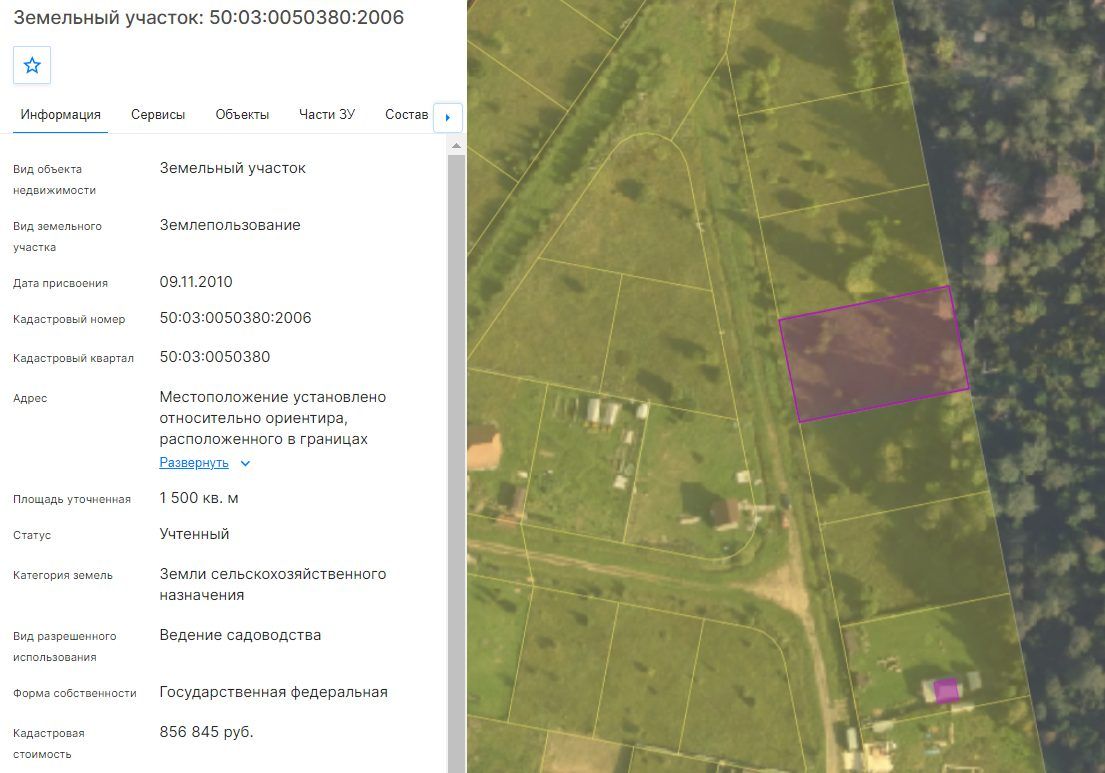Click the Форма собственности label
This screenshot has height=773, width=1105.
tap(75, 693)
